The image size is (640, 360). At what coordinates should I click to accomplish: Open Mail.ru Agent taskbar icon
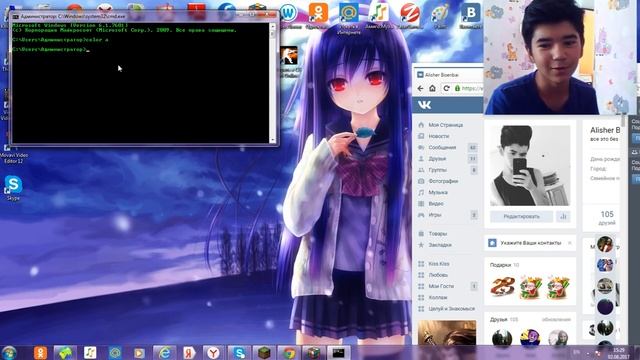(115, 353)
